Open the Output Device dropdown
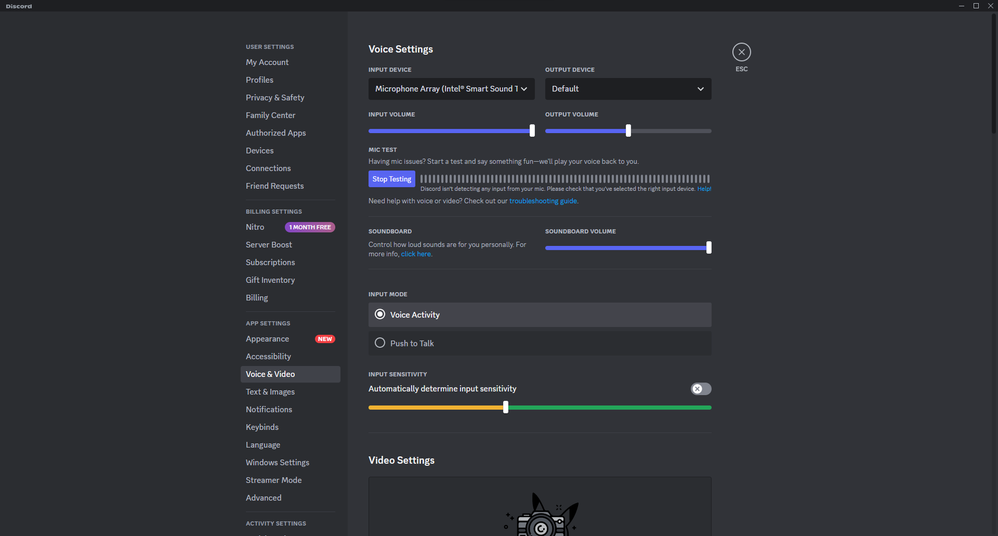 [x=628, y=89]
